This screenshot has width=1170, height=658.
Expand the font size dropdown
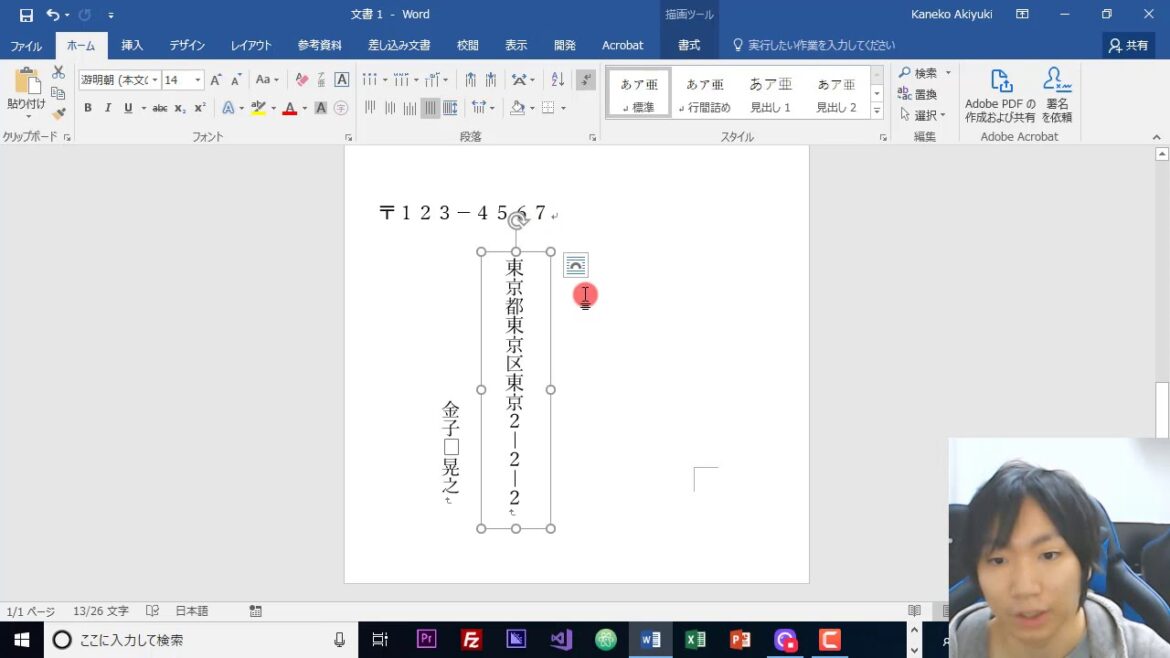(x=198, y=79)
